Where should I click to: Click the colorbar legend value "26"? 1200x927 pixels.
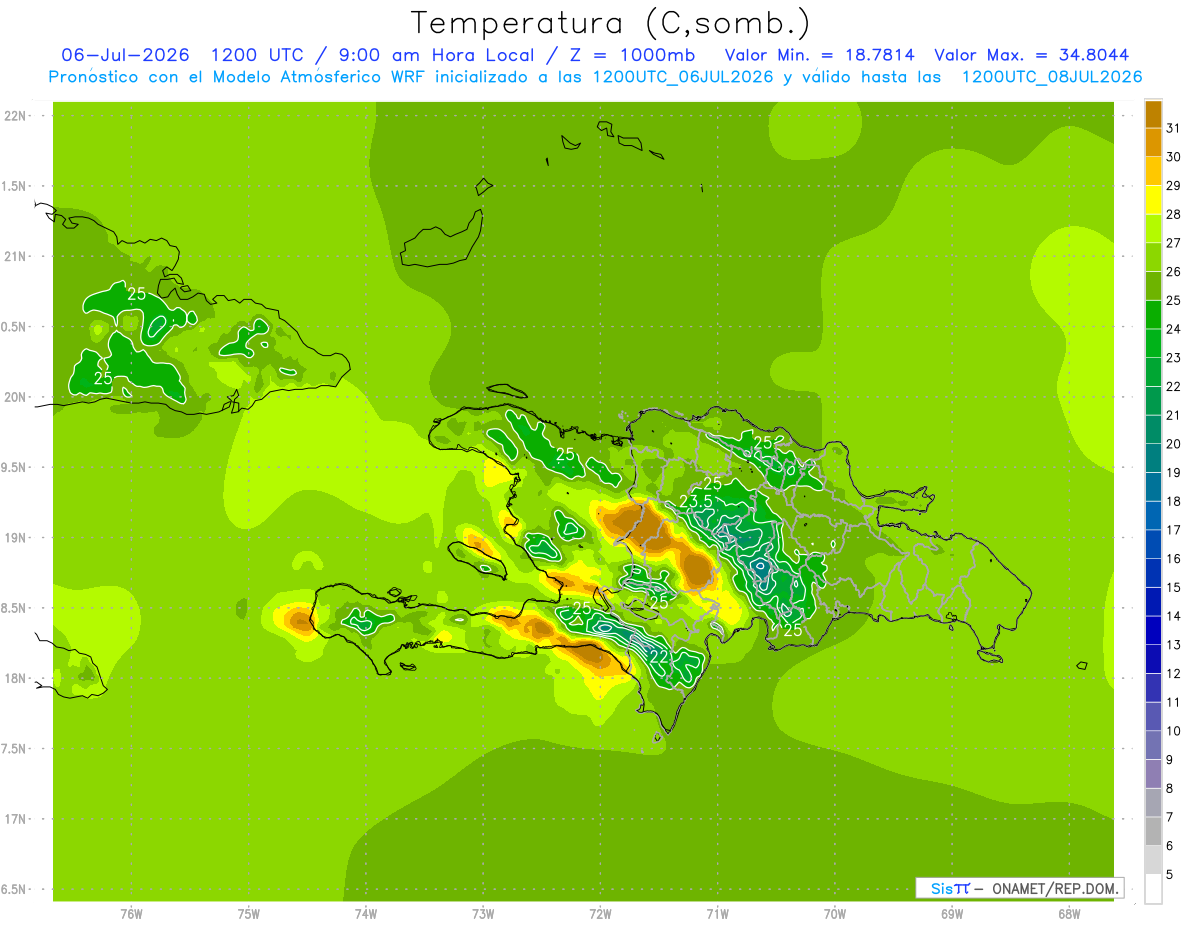point(1174,271)
